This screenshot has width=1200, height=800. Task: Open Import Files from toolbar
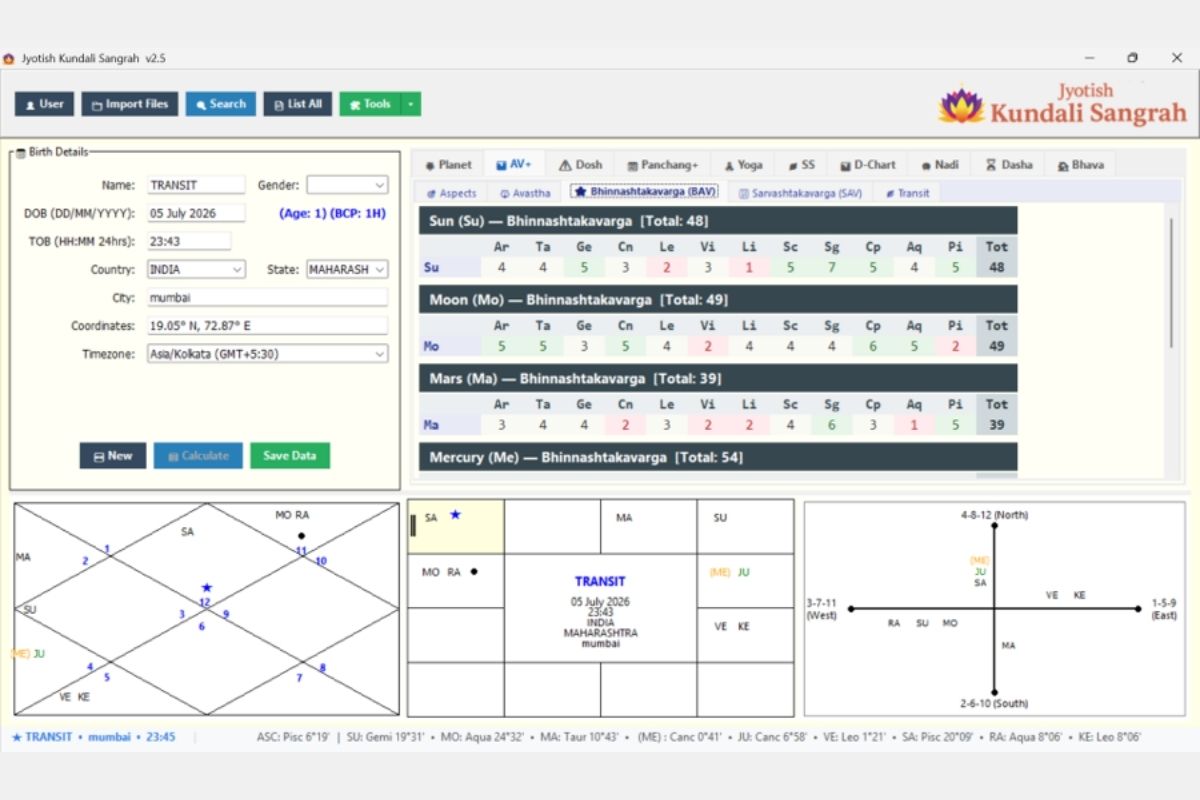(x=130, y=104)
